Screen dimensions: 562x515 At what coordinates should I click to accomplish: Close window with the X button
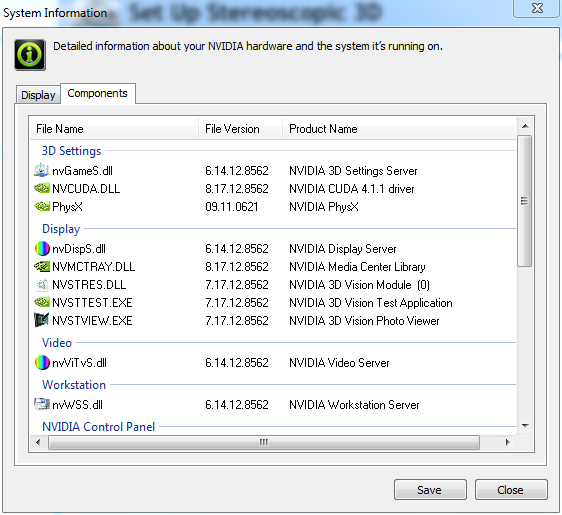point(537,8)
